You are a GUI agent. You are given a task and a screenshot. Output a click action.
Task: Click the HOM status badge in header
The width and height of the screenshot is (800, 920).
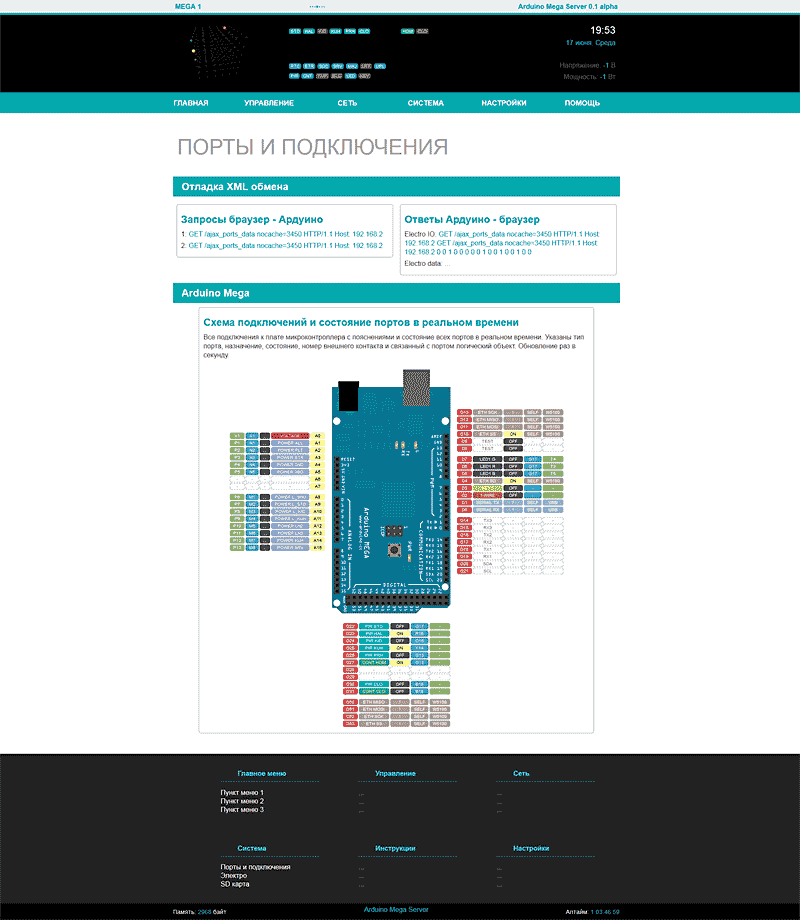pyautogui.click(x=407, y=31)
